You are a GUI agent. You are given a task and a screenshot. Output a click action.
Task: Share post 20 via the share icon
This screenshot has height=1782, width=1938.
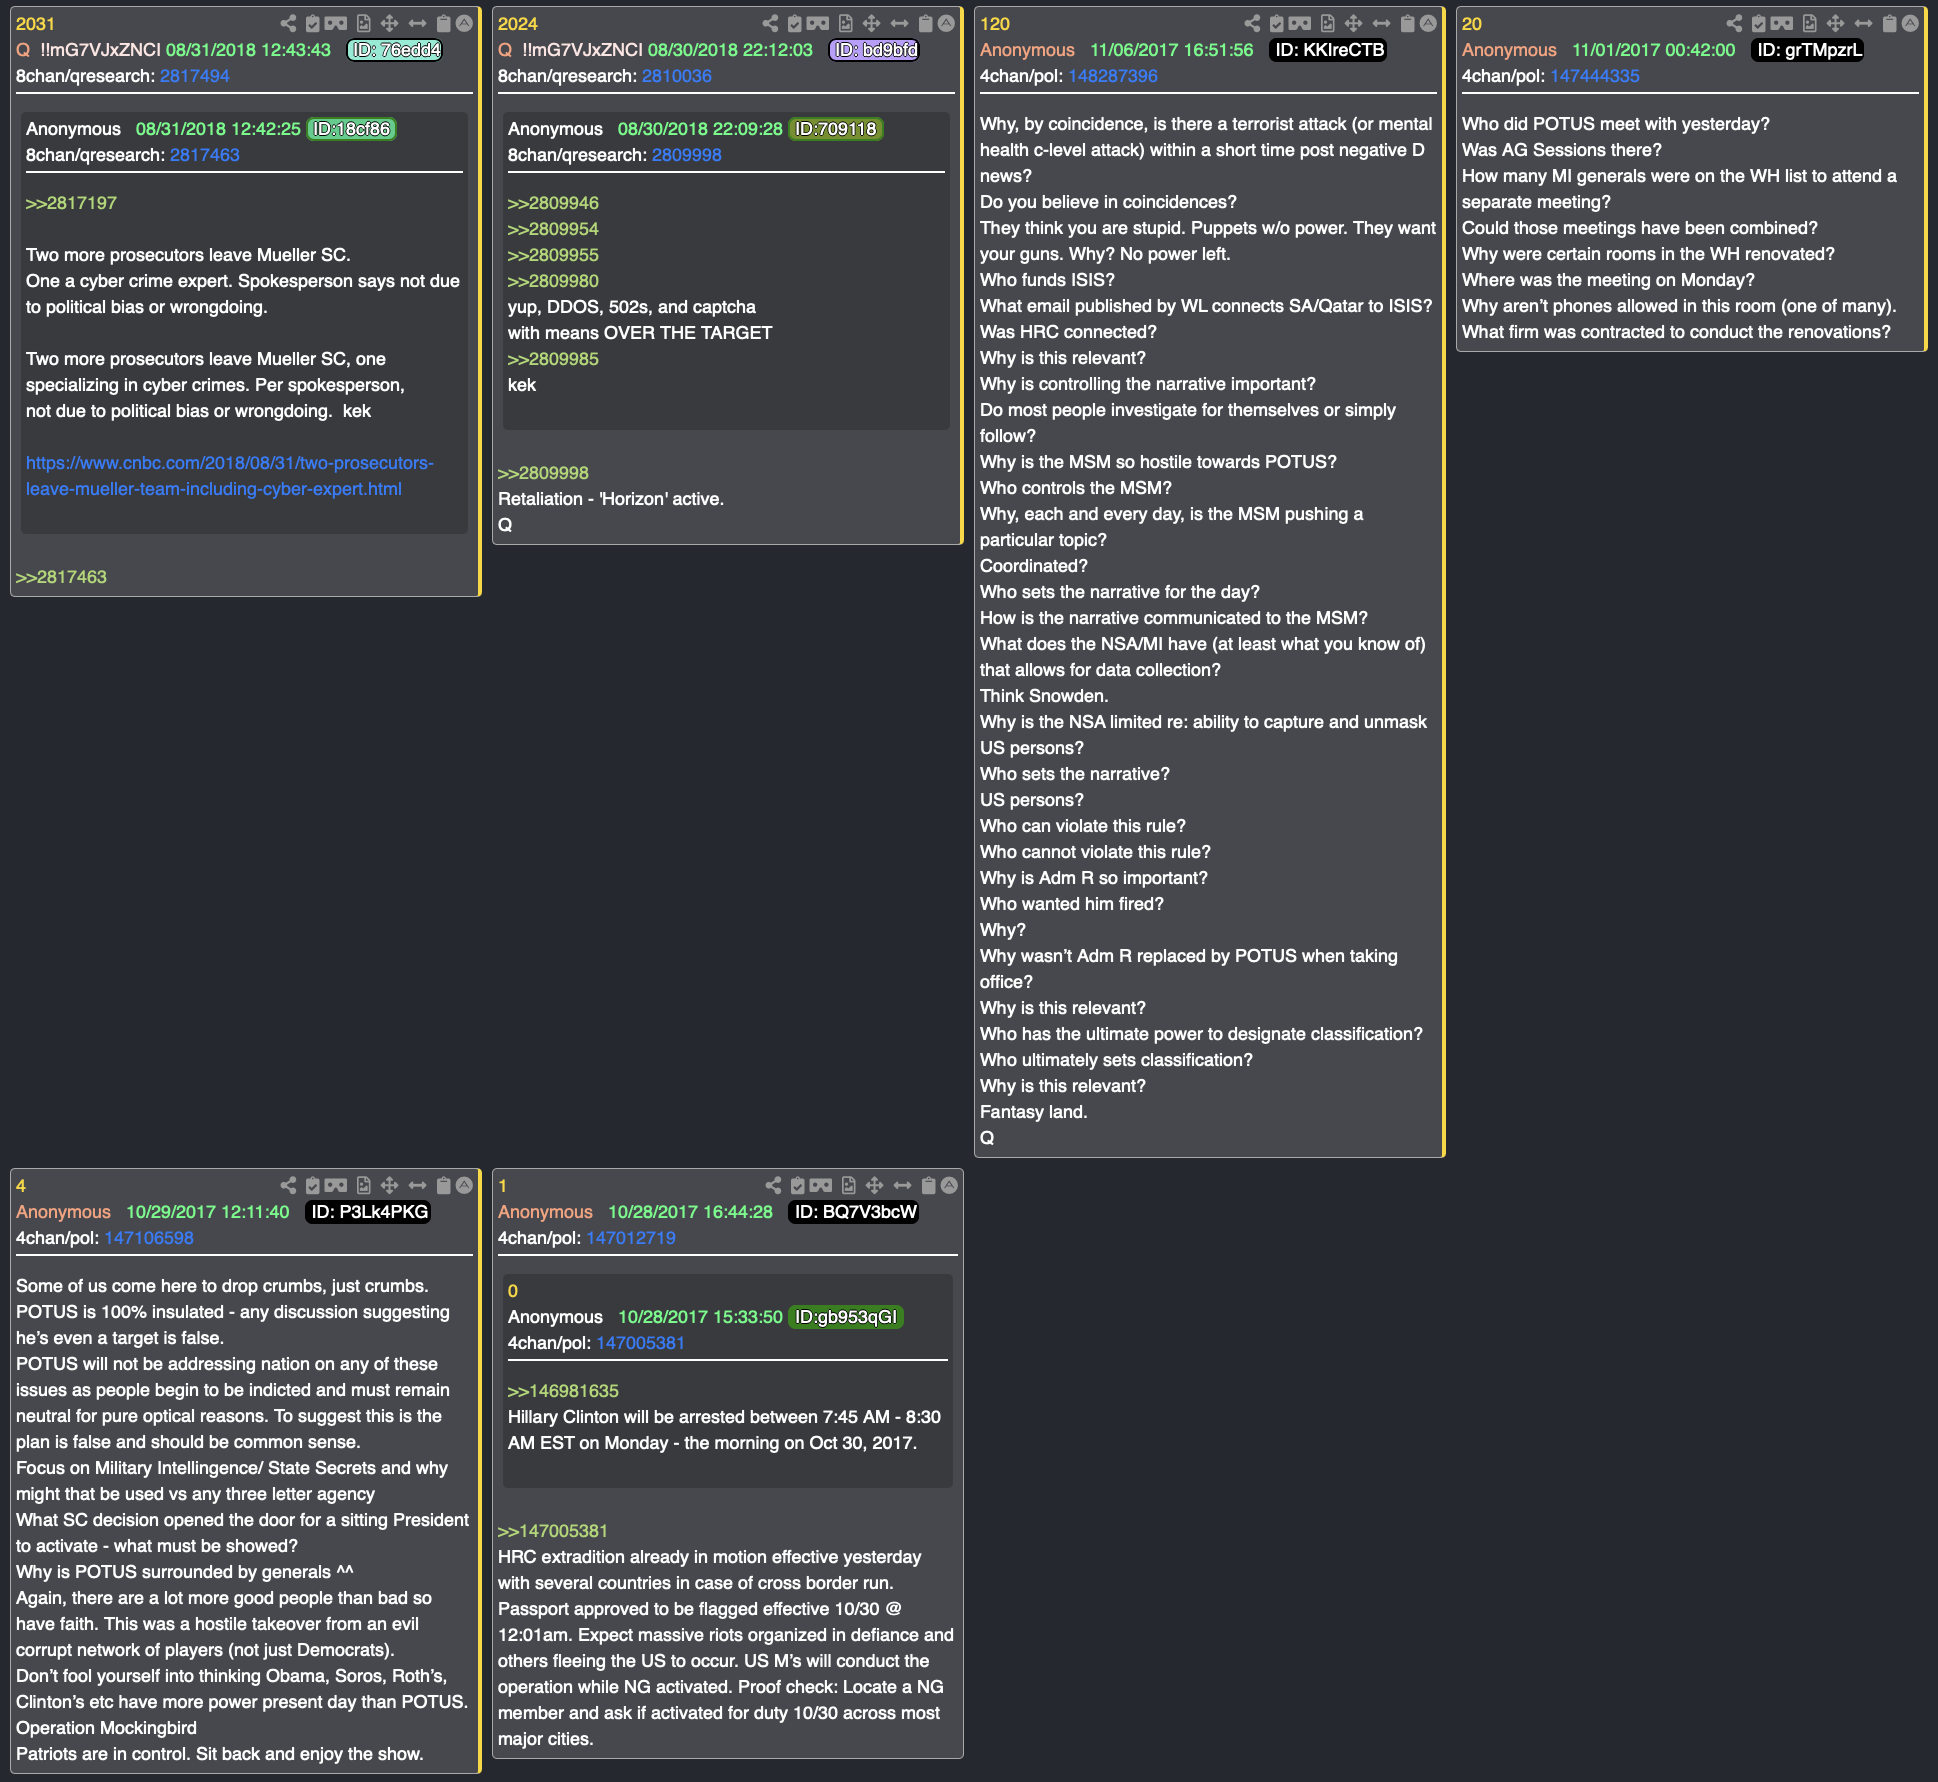coord(1734,23)
